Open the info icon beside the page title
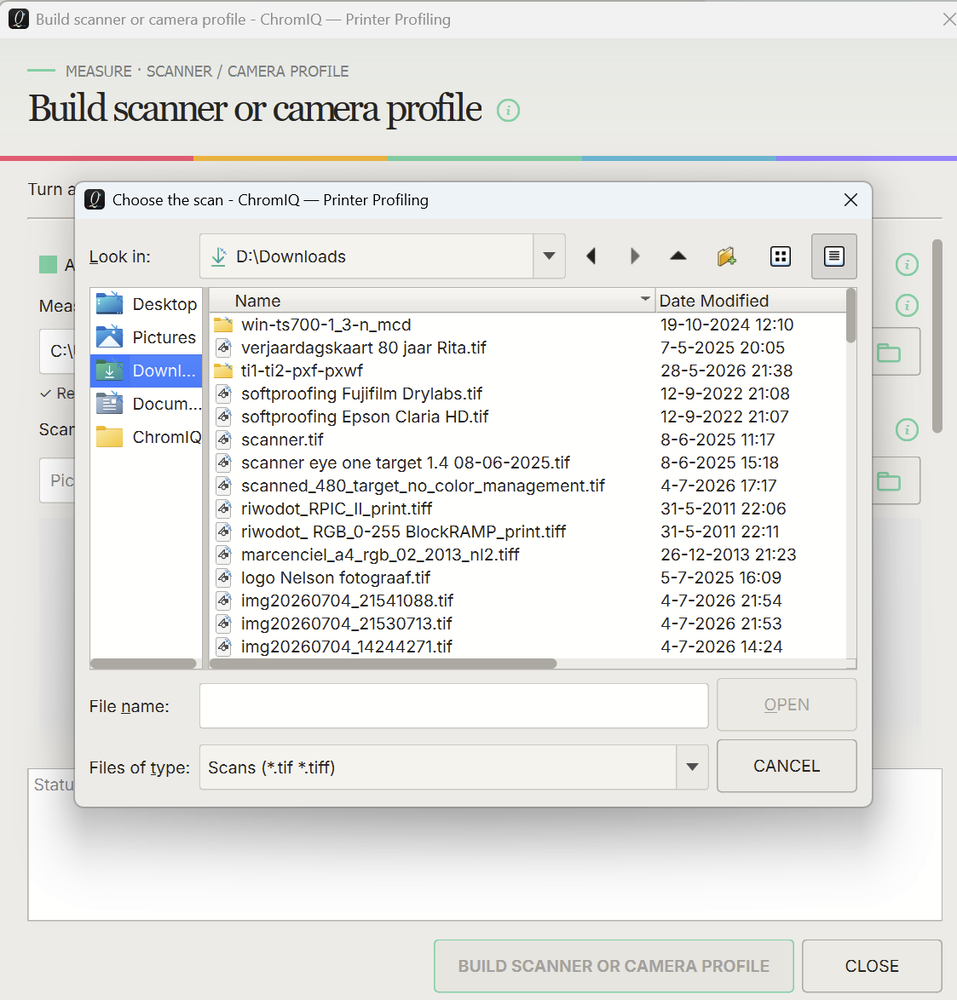The height and width of the screenshot is (1000, 957). (x=508, y=110)
